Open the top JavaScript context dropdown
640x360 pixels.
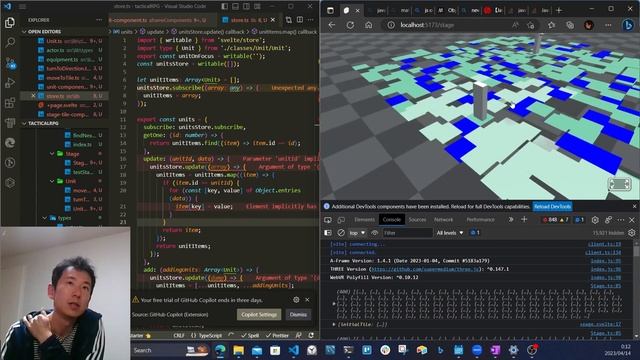pos(357,233)
